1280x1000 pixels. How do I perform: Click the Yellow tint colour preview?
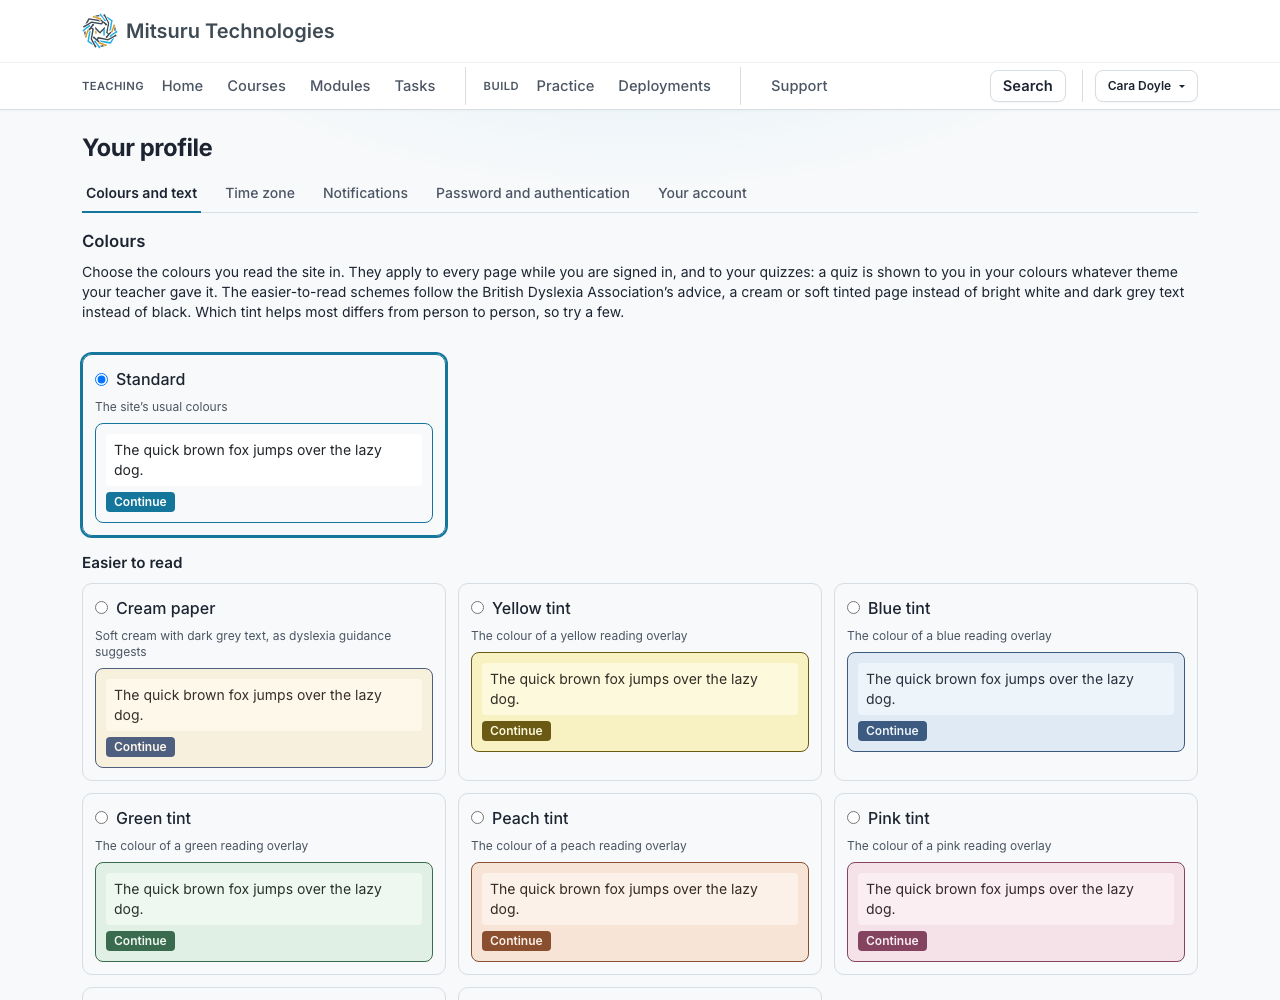(x=640, y=702)
